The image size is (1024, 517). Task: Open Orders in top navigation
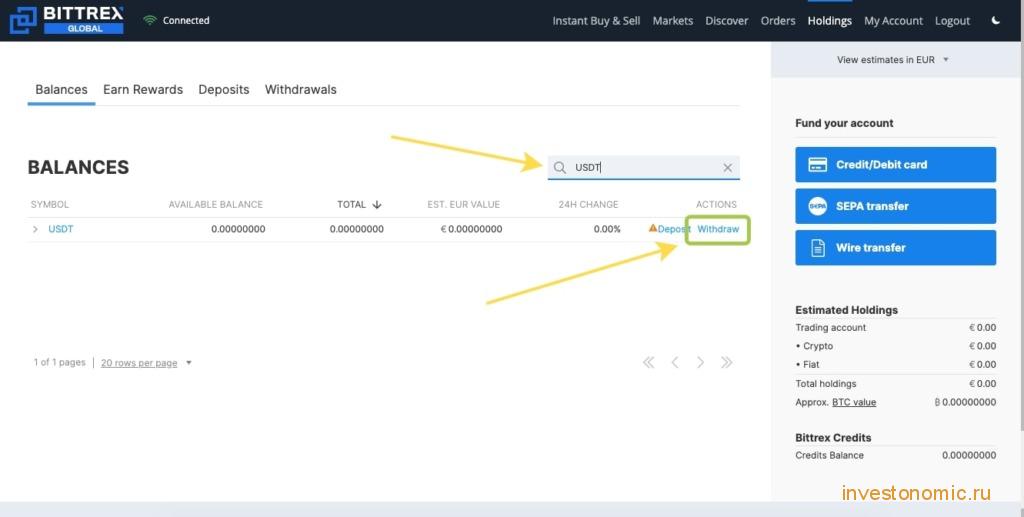778,21
